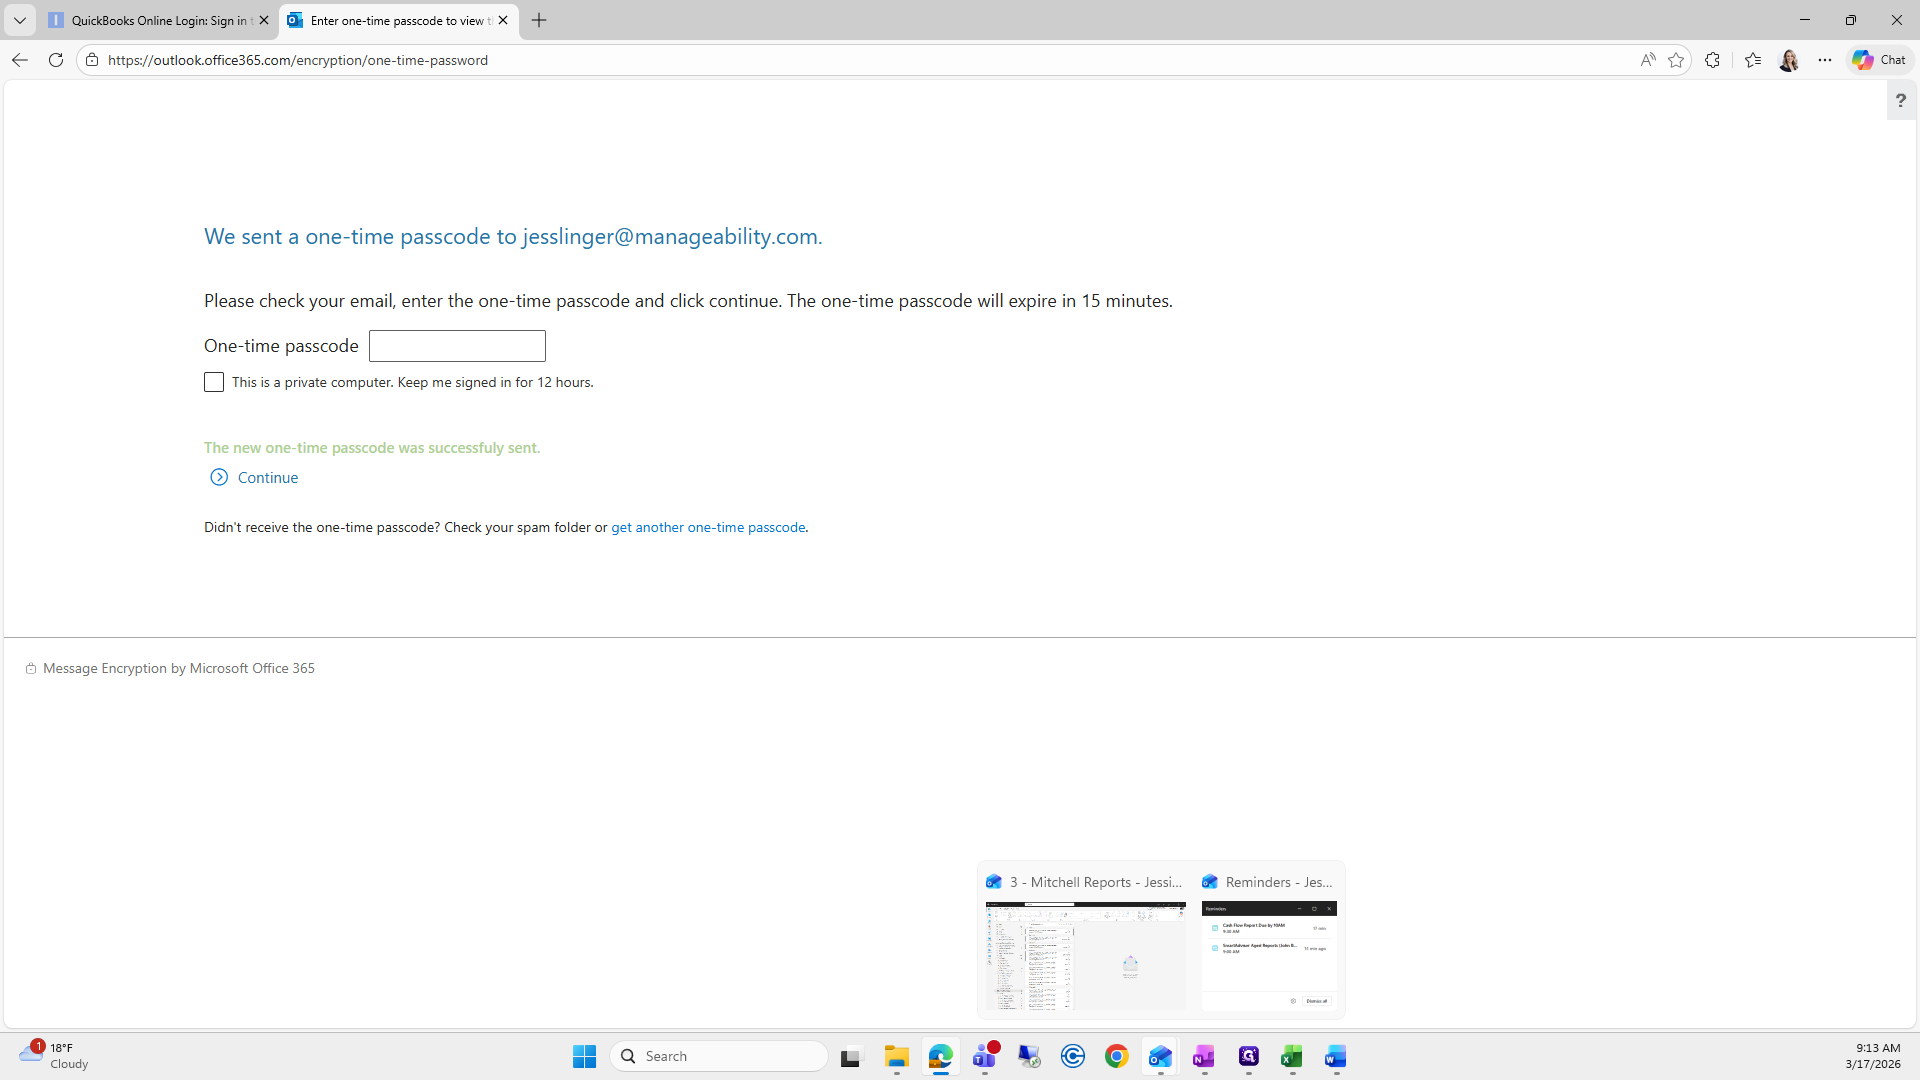Expand the tab search dropdown arrow

(x=19, y=20)
